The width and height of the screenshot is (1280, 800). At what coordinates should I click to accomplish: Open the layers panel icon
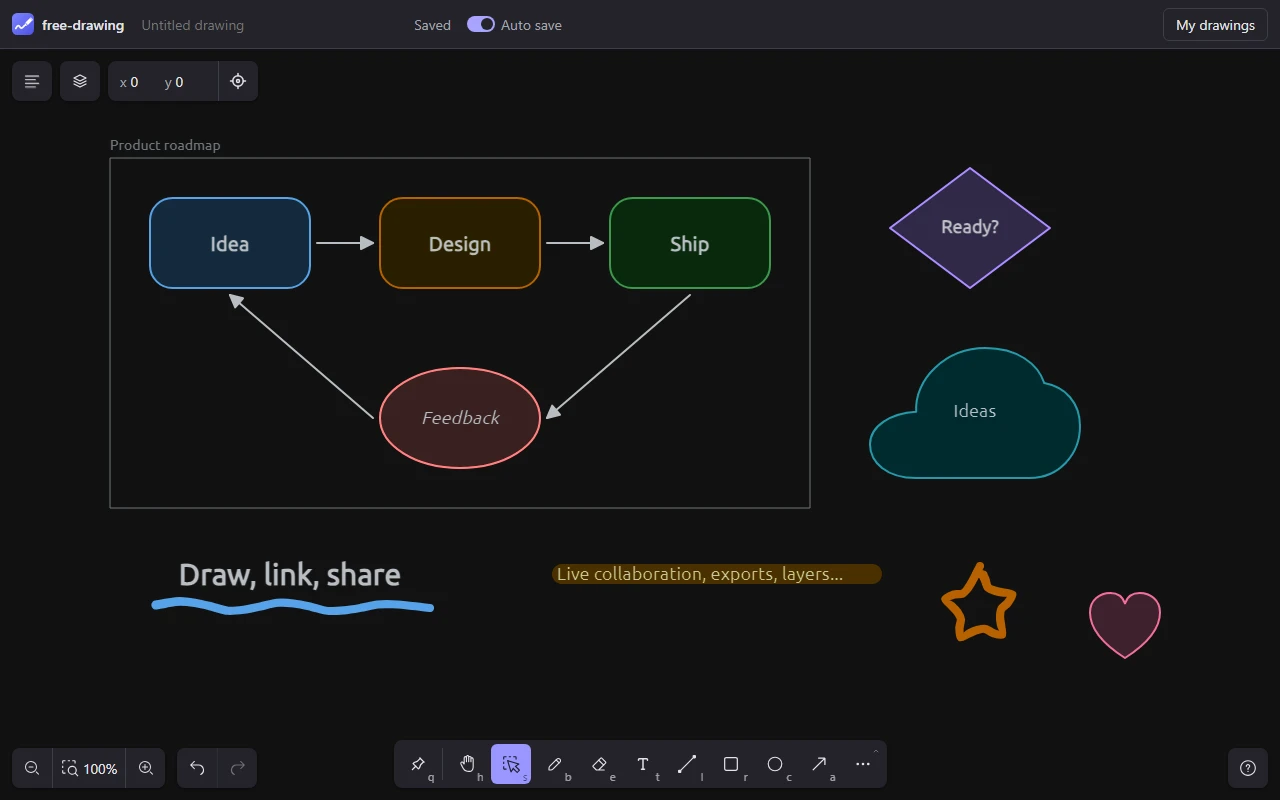[x=80, y=81]
